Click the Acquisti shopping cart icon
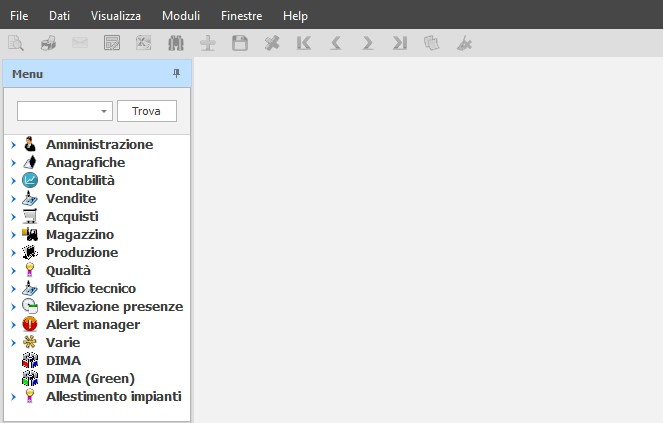This screenshot has height=423, width=663. coord(30,216)
